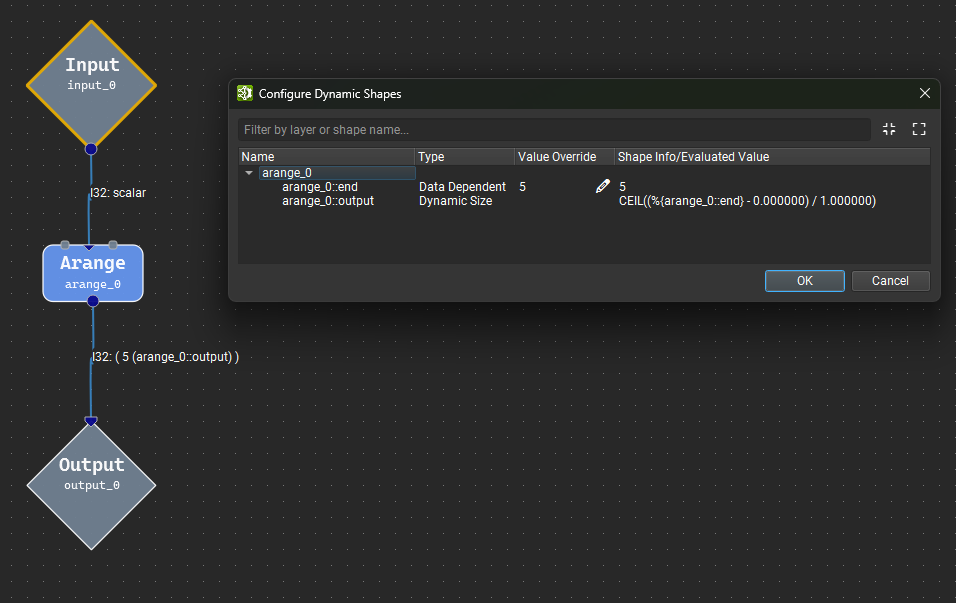Viewport: 956px width, 603px height.
Task: Click the Arange node's bottom output port
Action: coord(93,301)
